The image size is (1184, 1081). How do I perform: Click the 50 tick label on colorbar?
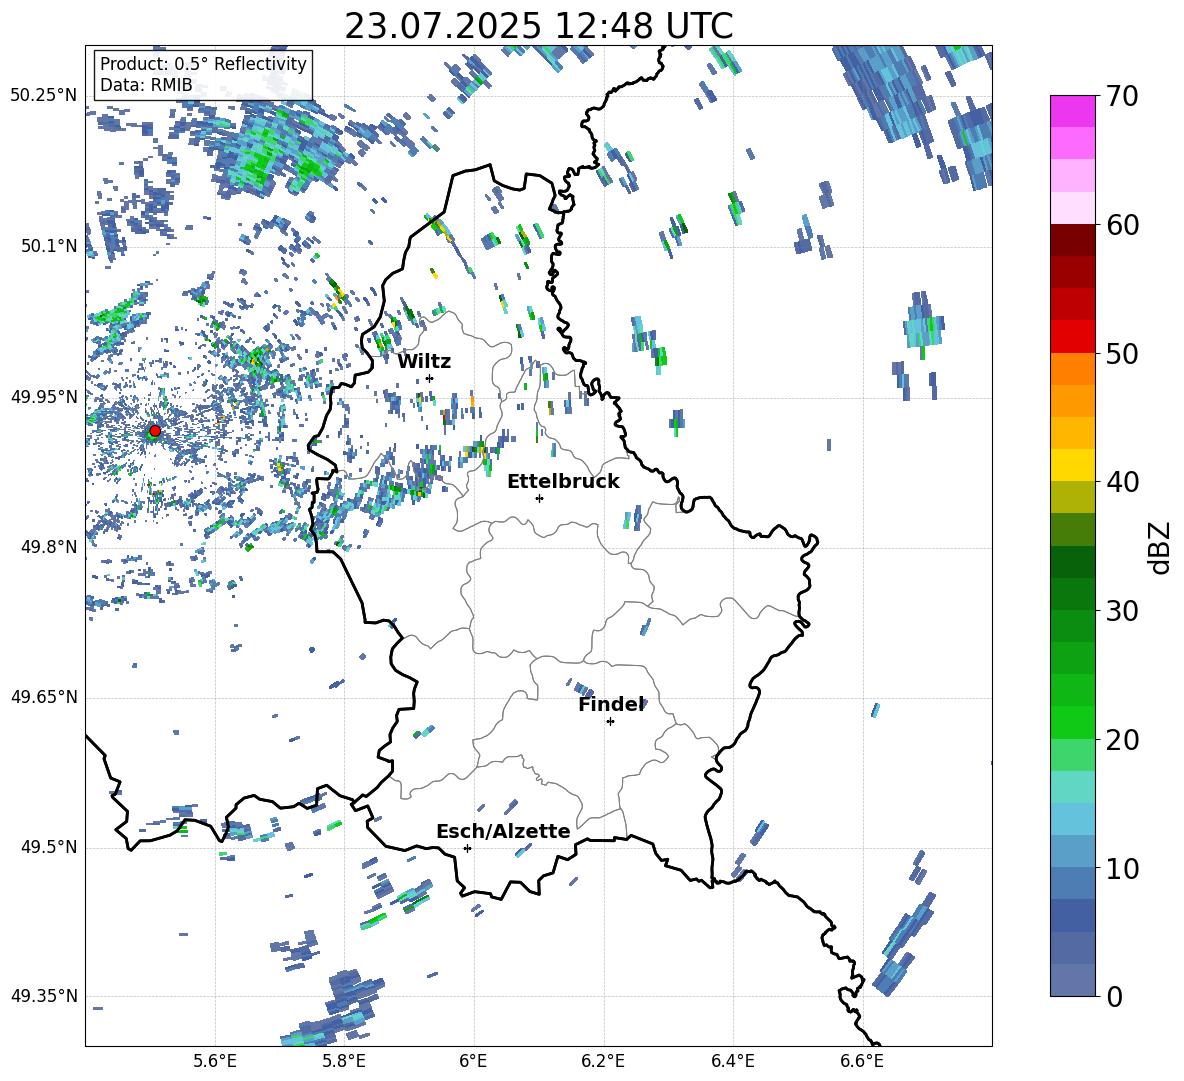pos(1121,354)
